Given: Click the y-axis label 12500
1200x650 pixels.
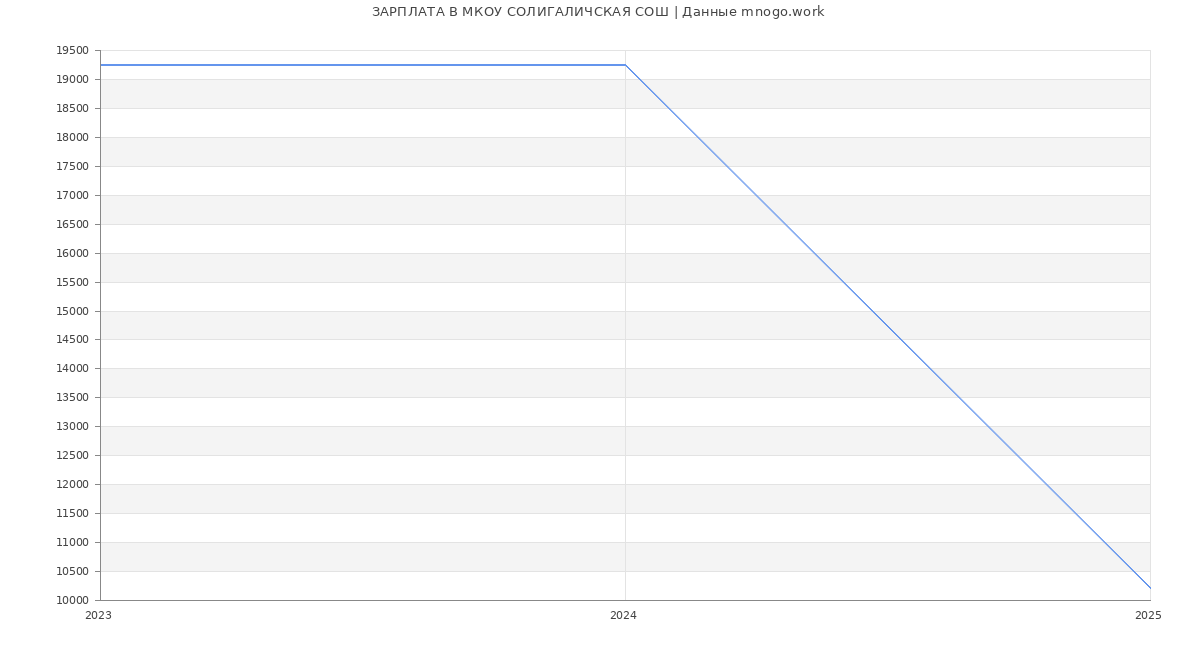Looking at the screenshot, I should coord(73,456).
